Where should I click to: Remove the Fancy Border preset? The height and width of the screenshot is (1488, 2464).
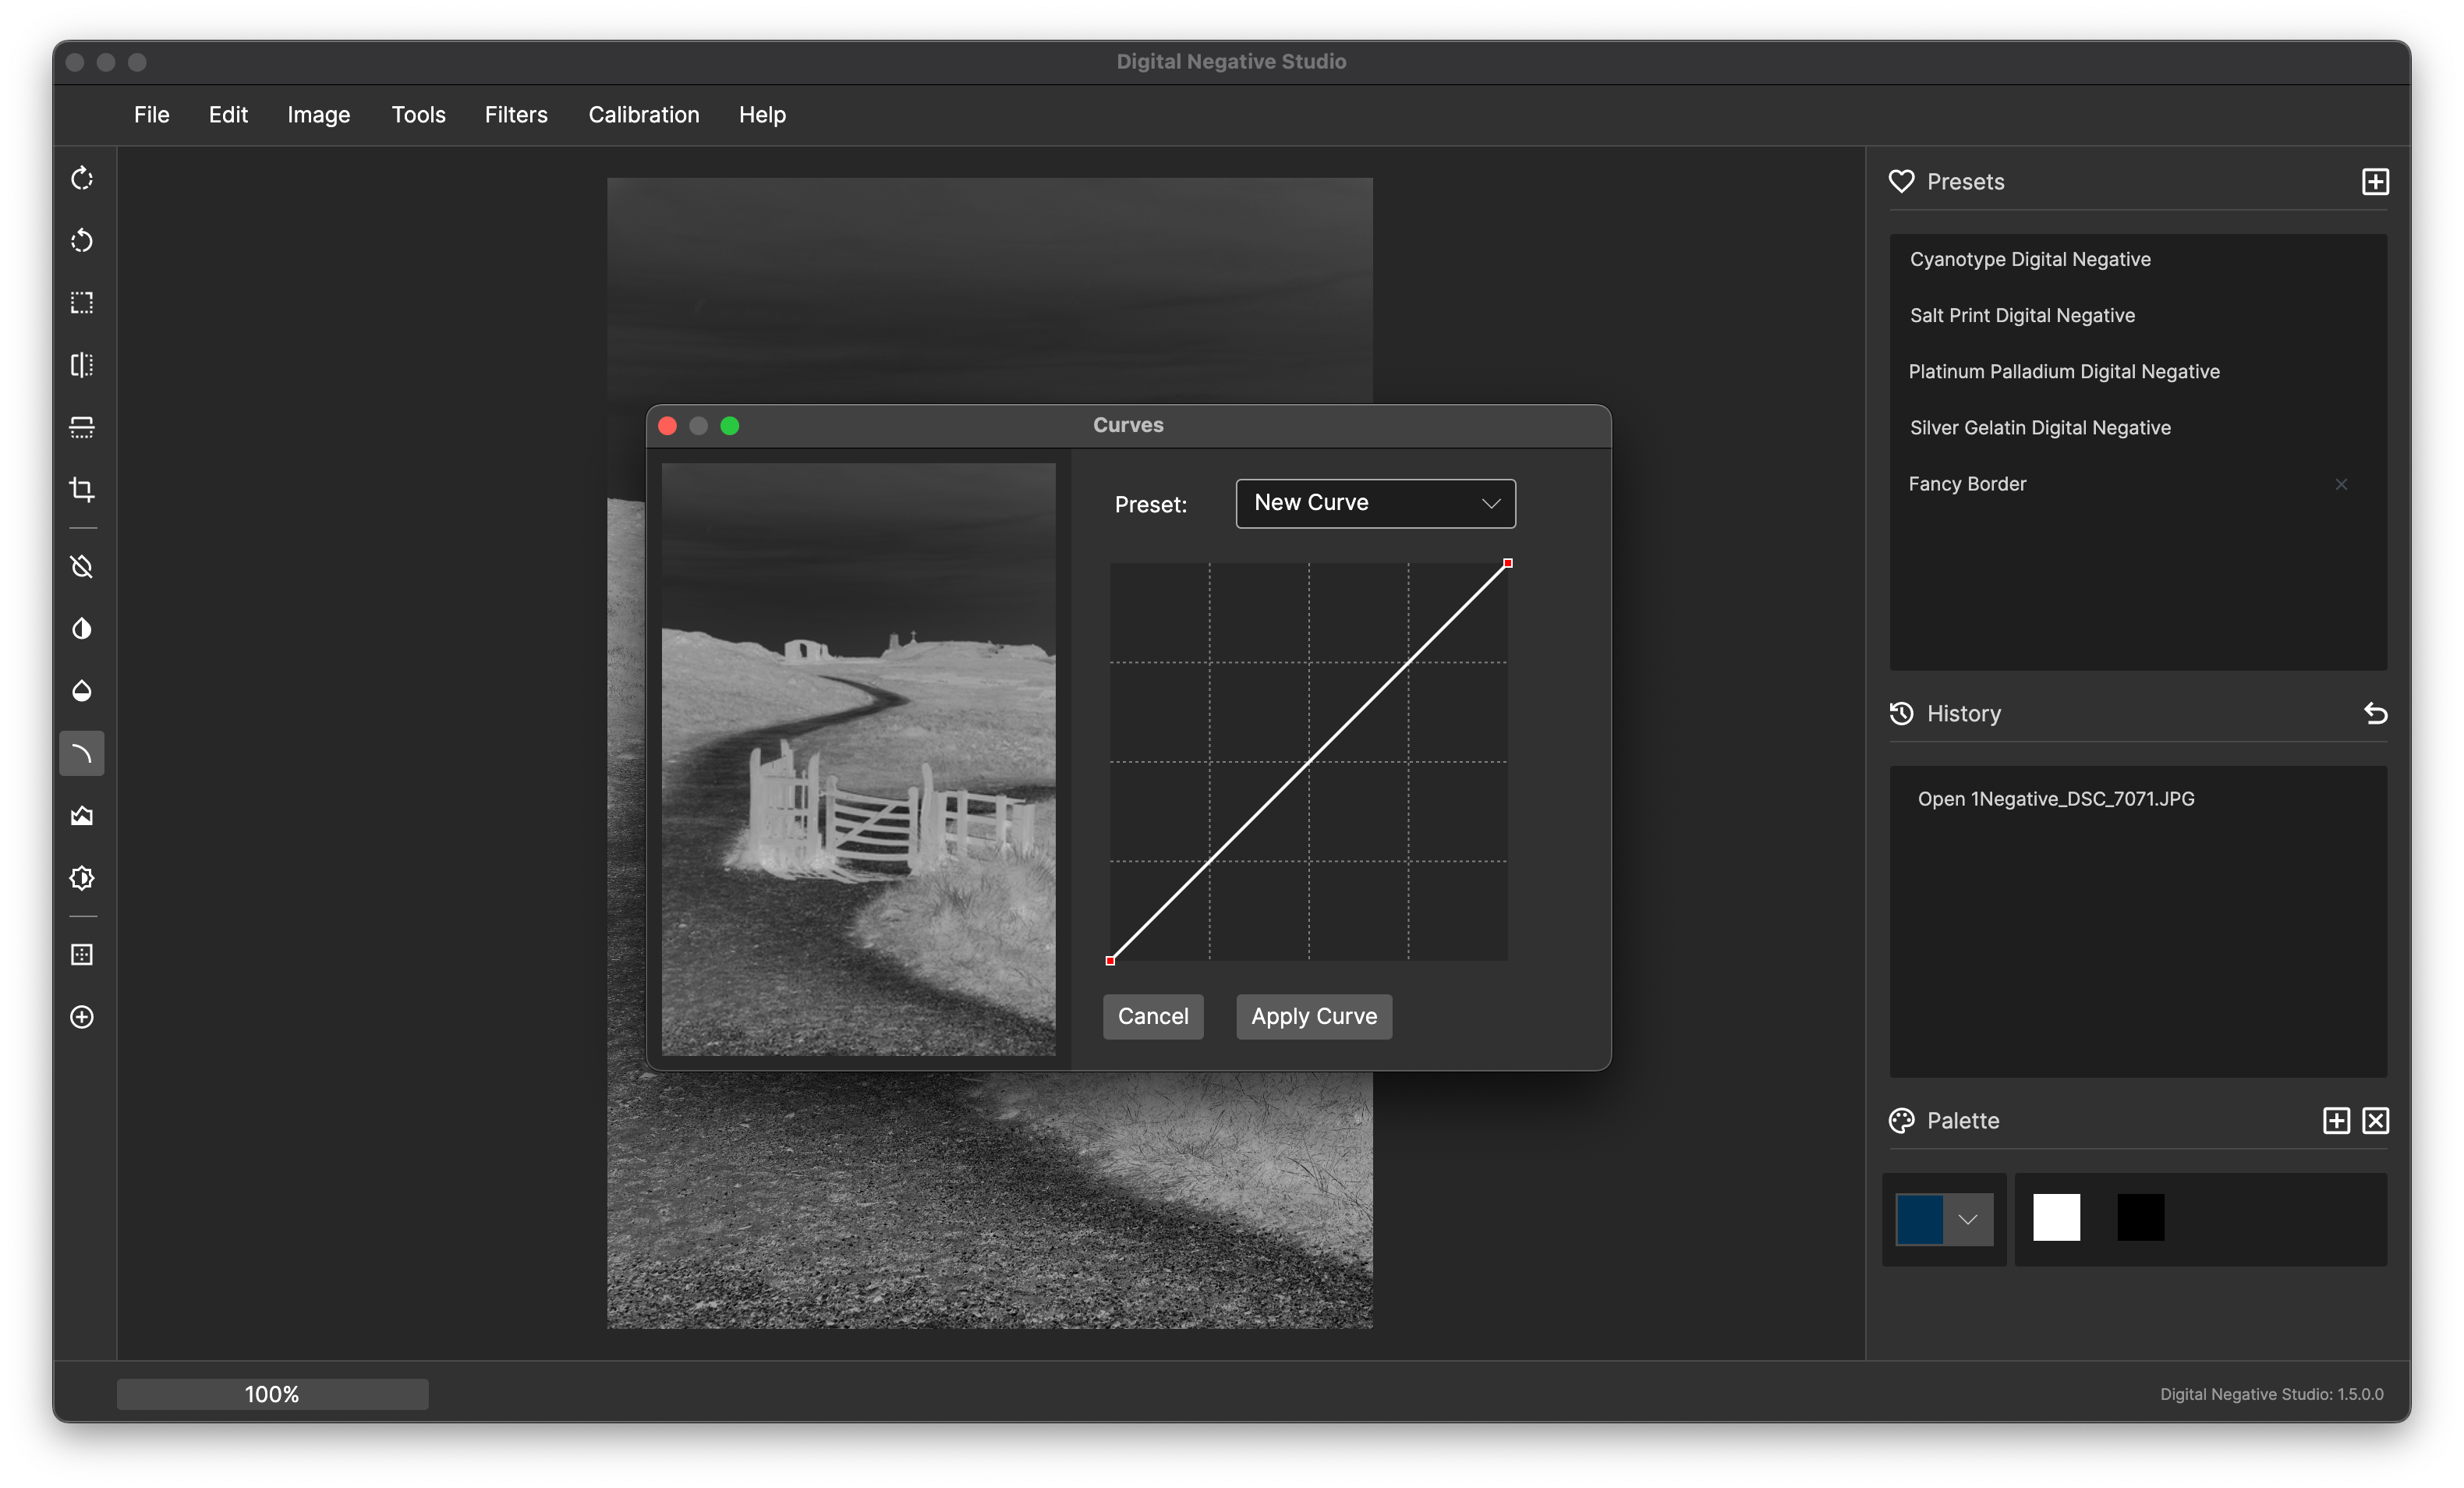pos(2341,484)
